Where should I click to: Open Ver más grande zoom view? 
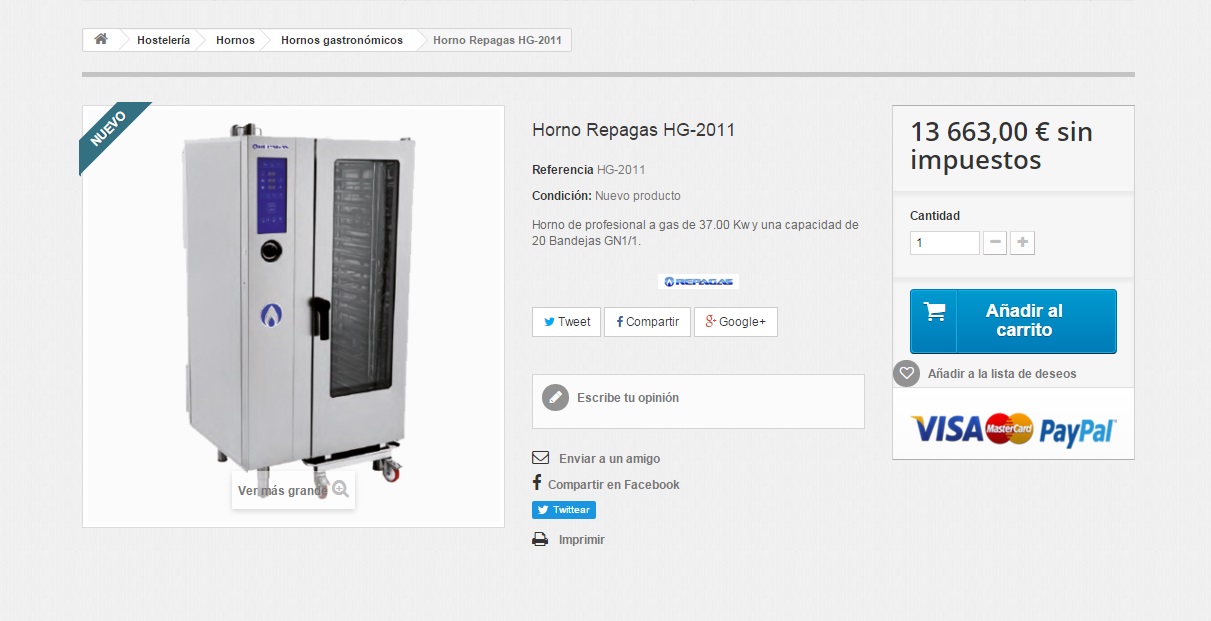293,490
